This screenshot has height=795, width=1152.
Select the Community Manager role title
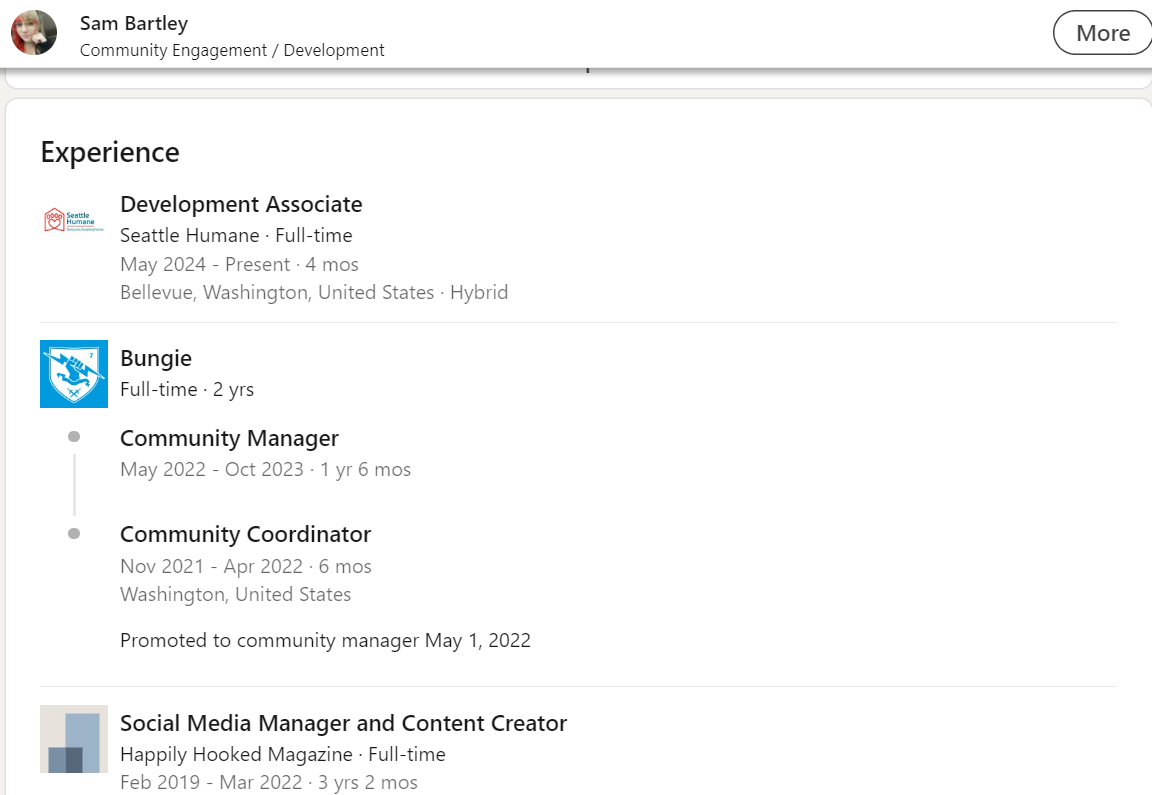pos(229,439)
